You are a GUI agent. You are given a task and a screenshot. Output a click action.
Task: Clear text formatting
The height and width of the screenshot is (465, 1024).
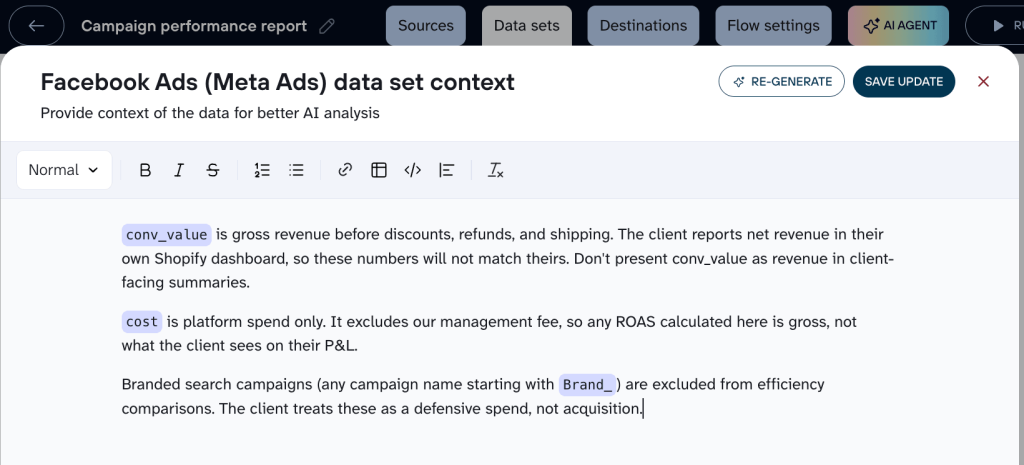point(496,170)
